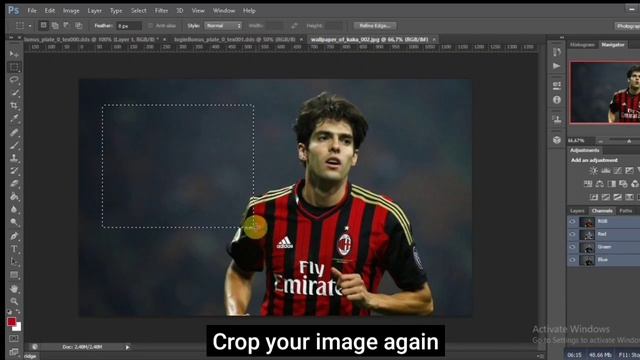Viewport: 640px width, 360px height.
Task: Add a Levels adjustment
Action: tap(606, 171)
